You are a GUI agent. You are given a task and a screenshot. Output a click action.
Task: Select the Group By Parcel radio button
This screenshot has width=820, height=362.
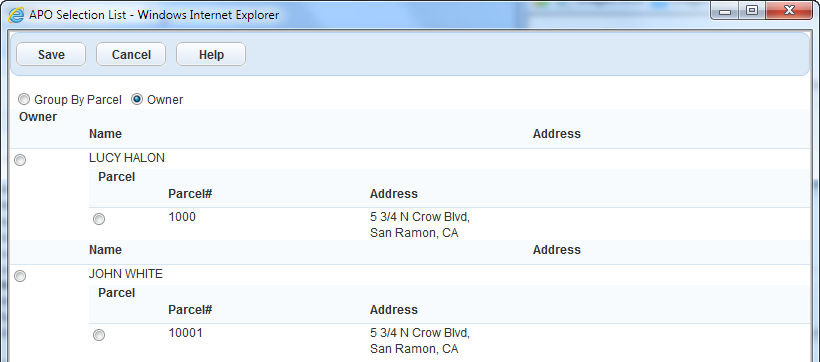pos(24,99)
